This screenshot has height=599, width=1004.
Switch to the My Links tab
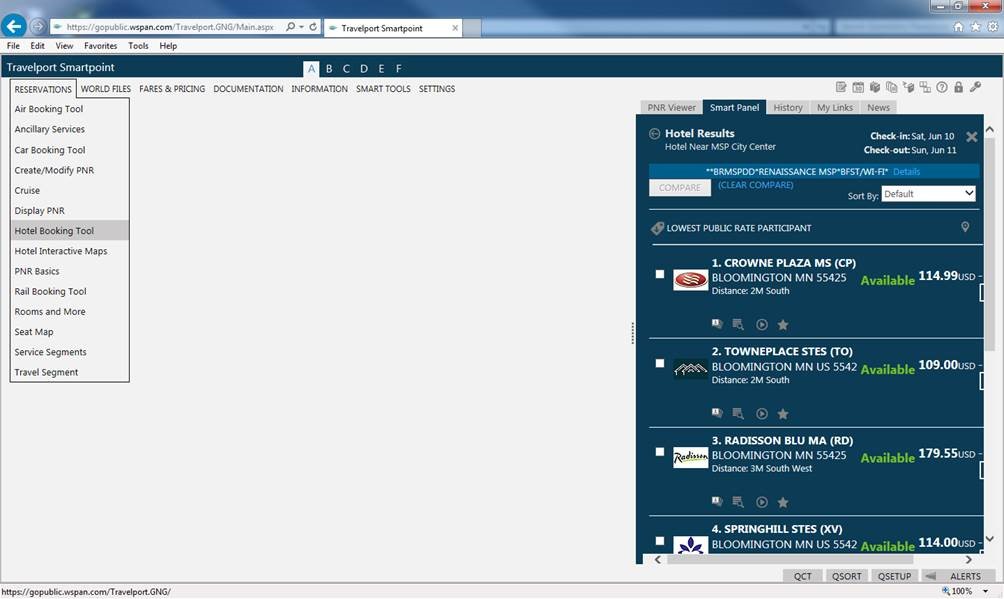click(x=835, y=108)
